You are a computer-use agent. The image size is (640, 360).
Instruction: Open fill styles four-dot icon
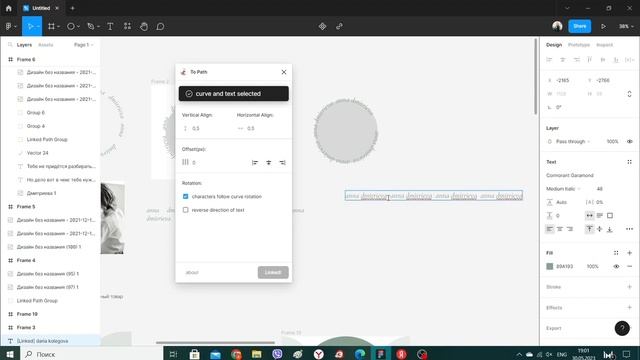[616, 253]
